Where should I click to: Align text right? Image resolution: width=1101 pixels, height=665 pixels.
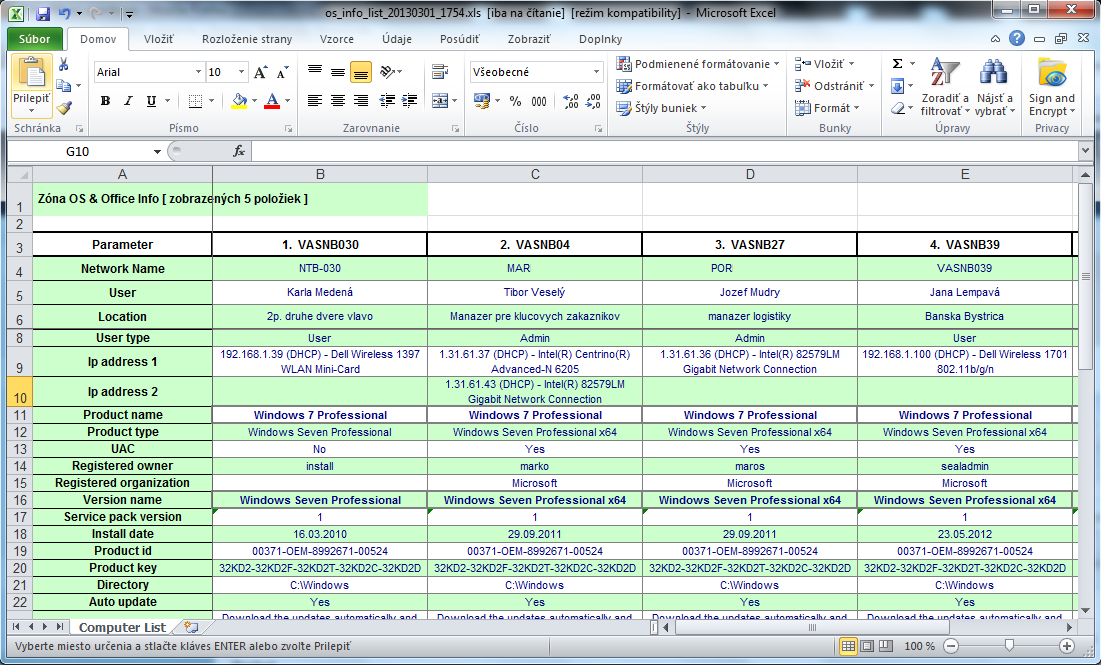(x=361, y=101)
